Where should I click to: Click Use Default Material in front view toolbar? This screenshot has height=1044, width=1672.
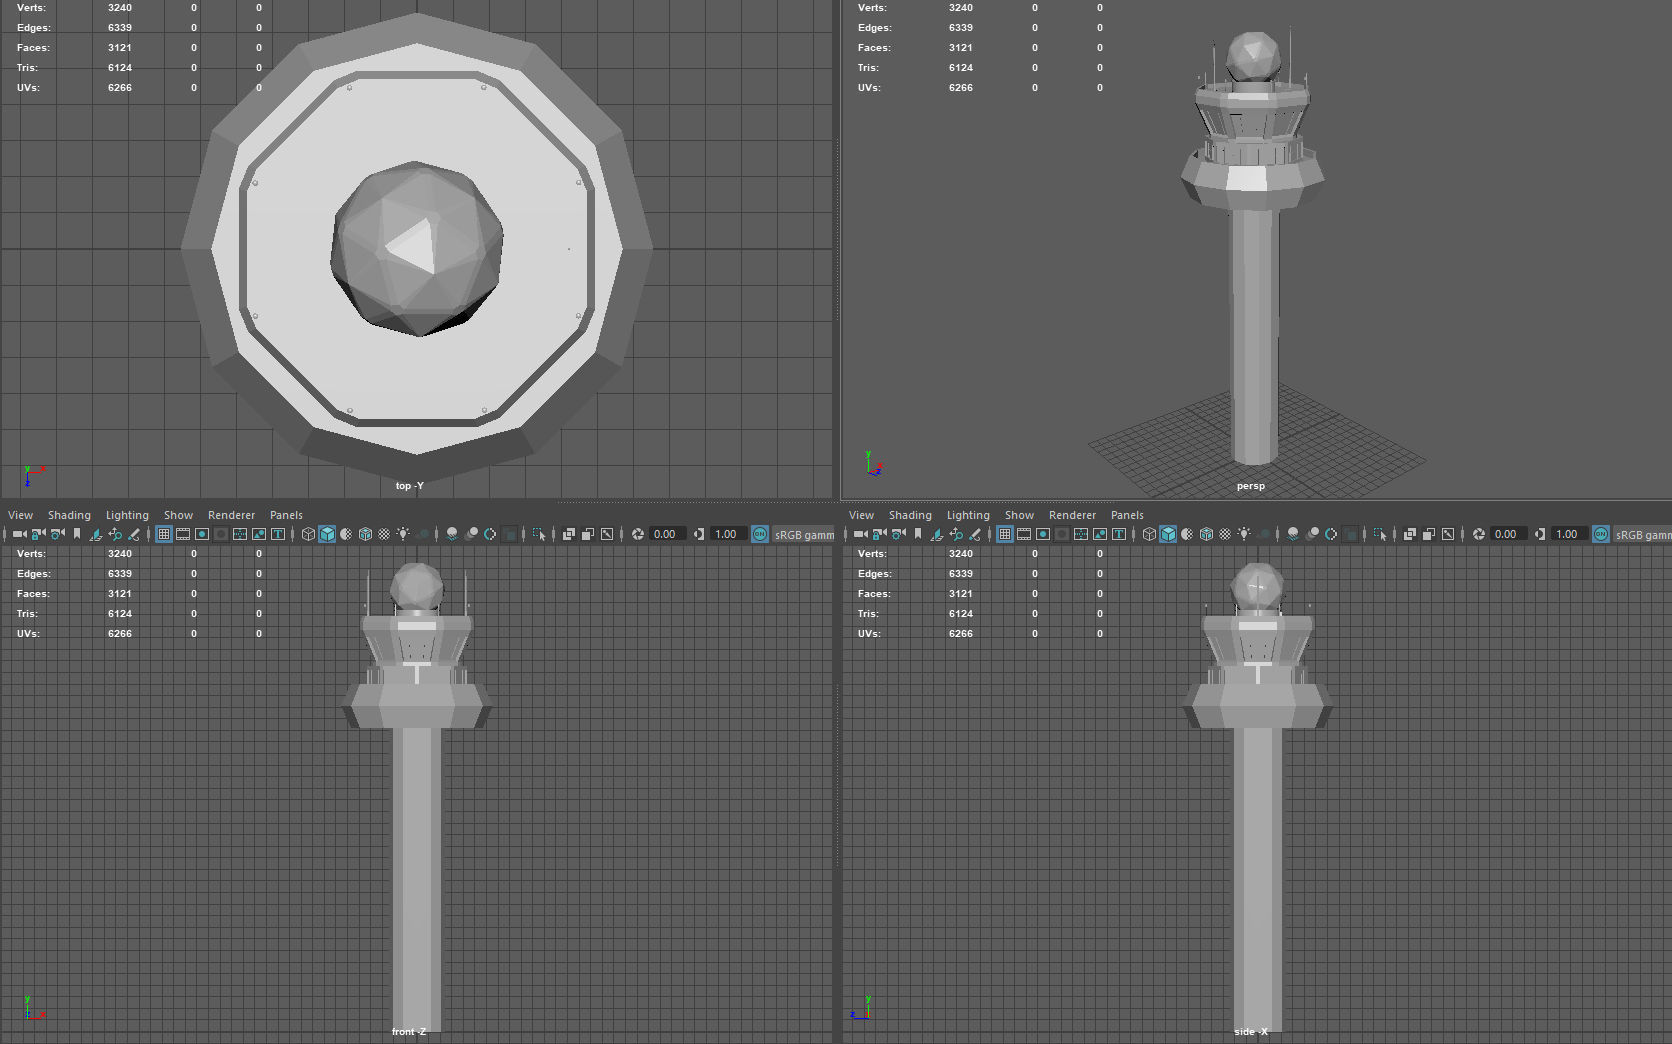tap(346, 534)
